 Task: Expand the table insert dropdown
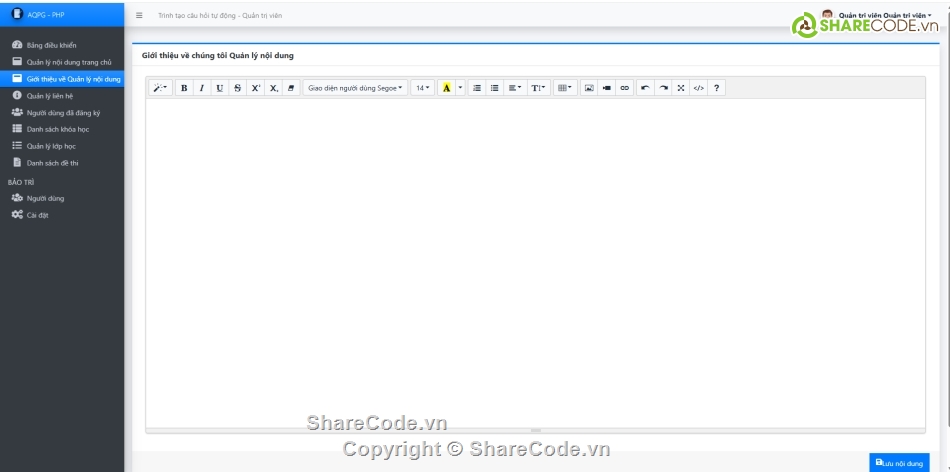565,88
